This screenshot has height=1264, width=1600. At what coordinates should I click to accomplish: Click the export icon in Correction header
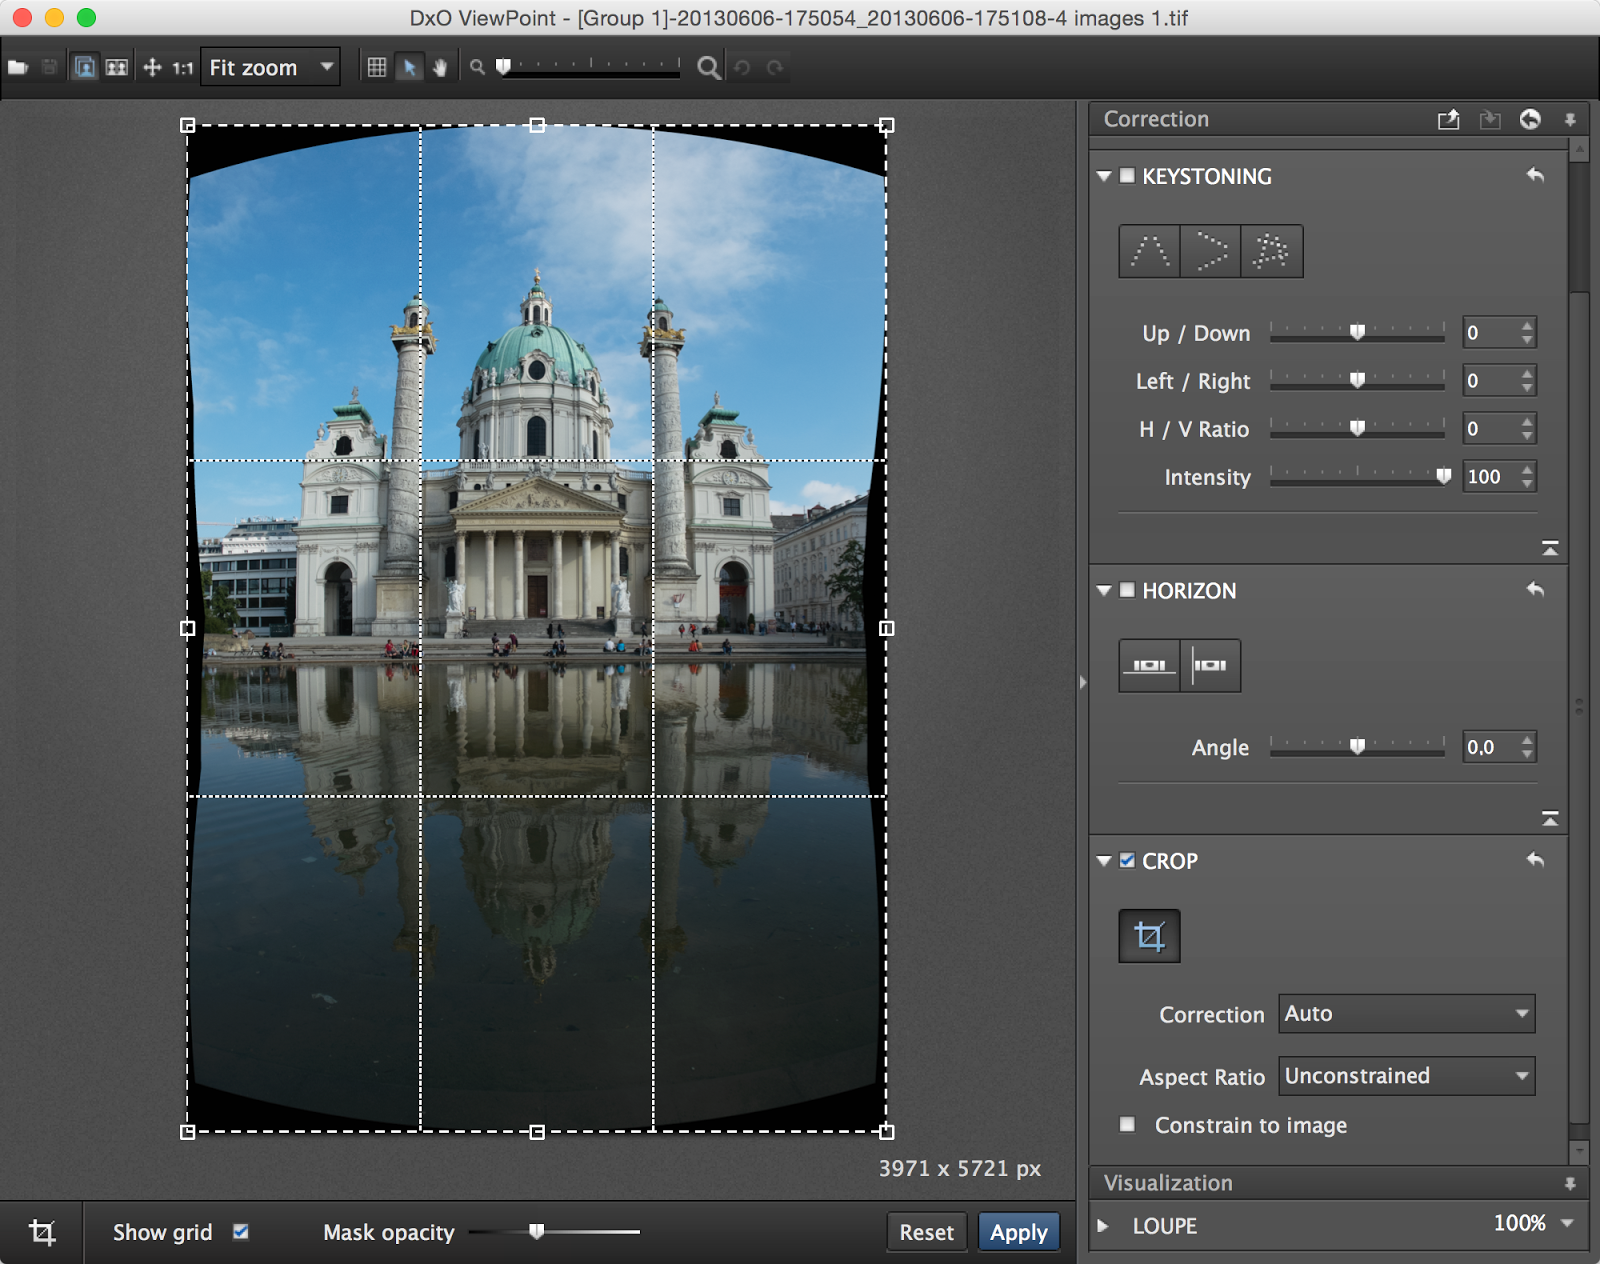[x=1448, y=120]
